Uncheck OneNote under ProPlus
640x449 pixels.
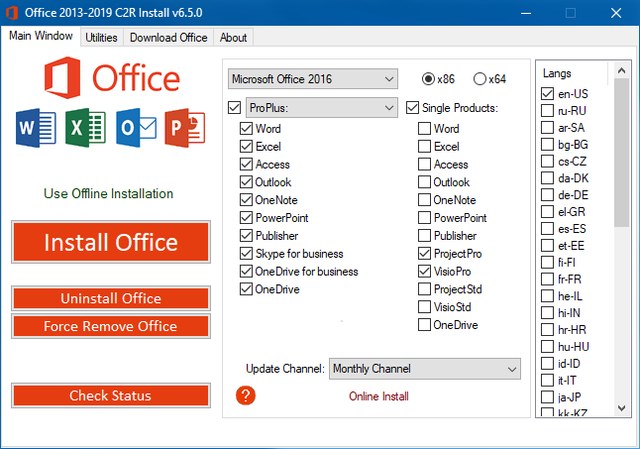tap(246, 200)
